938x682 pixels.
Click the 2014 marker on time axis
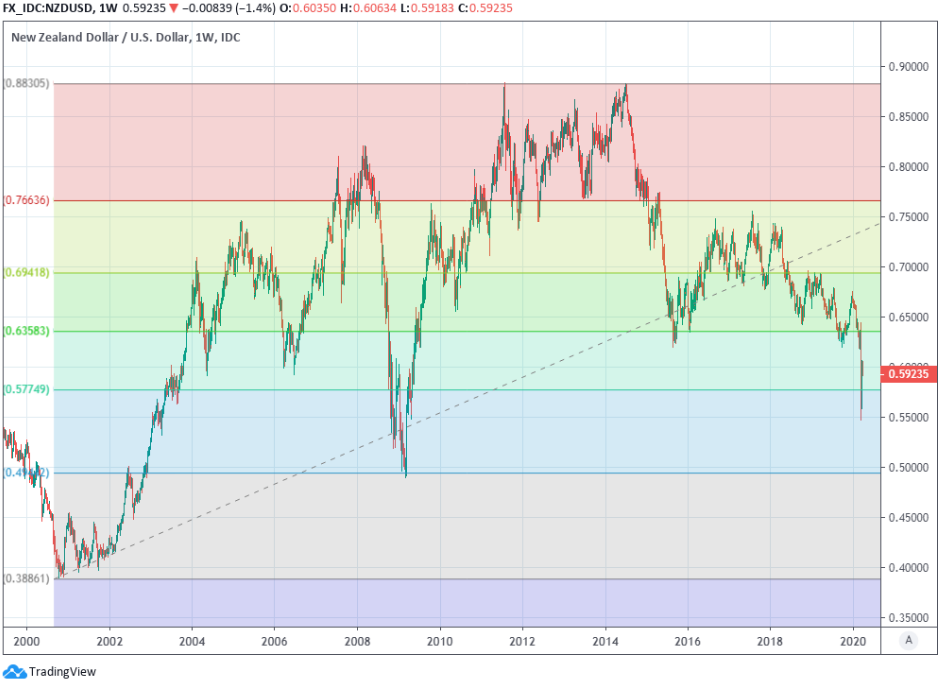click(x=604, y=640)
